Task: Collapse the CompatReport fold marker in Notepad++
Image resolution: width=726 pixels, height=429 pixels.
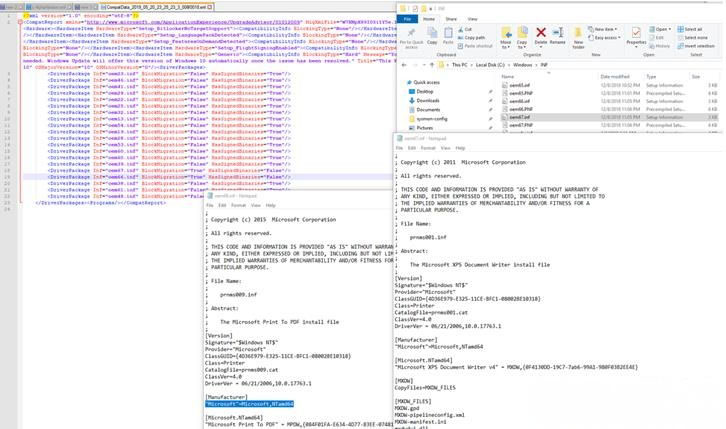Action: [x=20, y=22]
